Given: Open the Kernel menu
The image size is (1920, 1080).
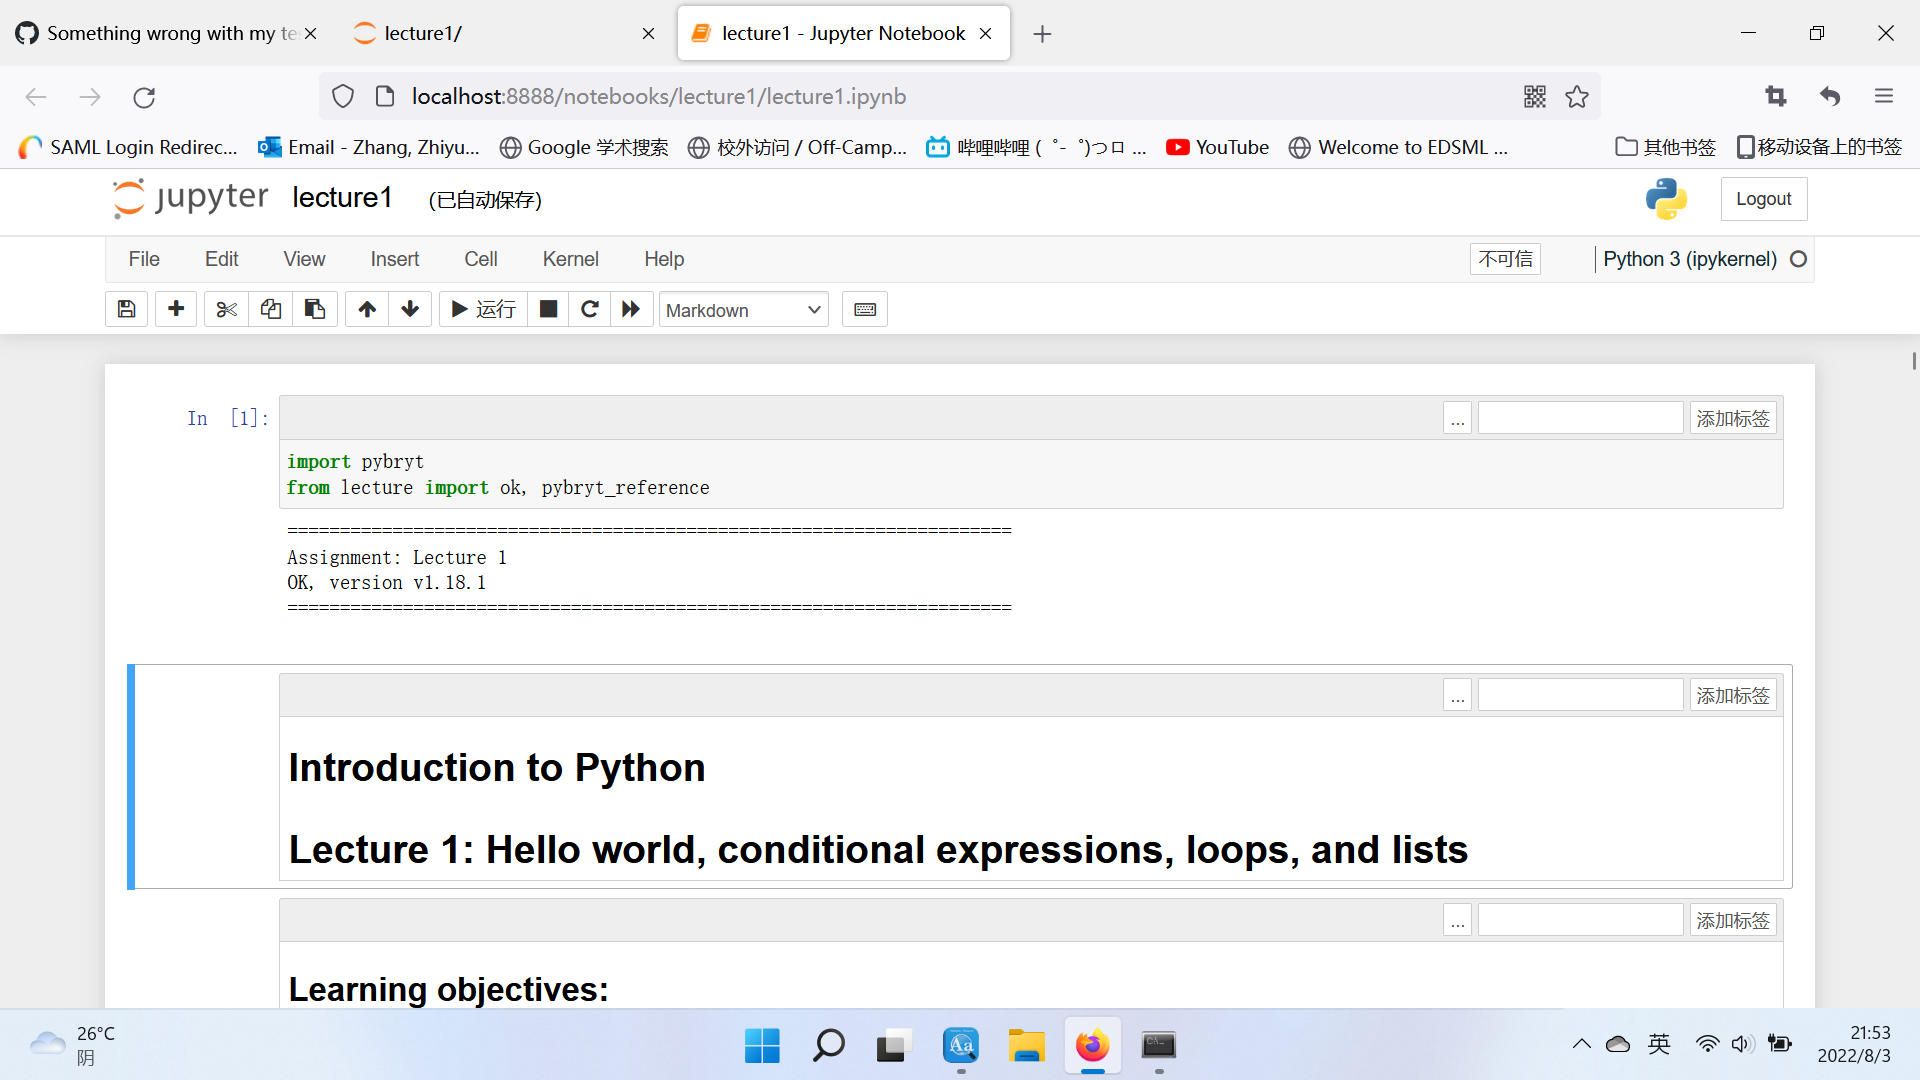Looking at the screenshot, I should pyautogui.click(x=570, y=259).
